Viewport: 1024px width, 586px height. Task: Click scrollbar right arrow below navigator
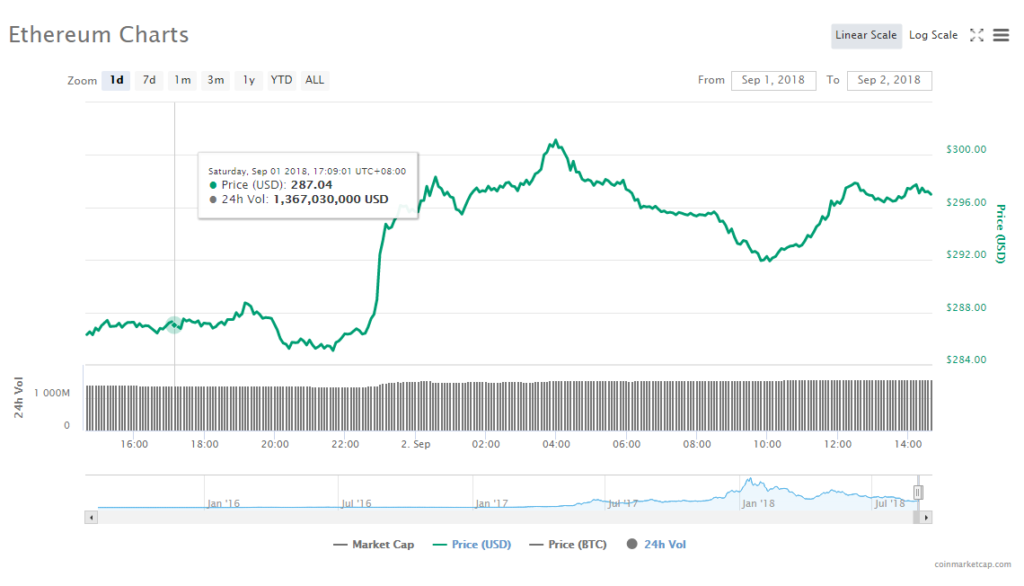point(926,517)
